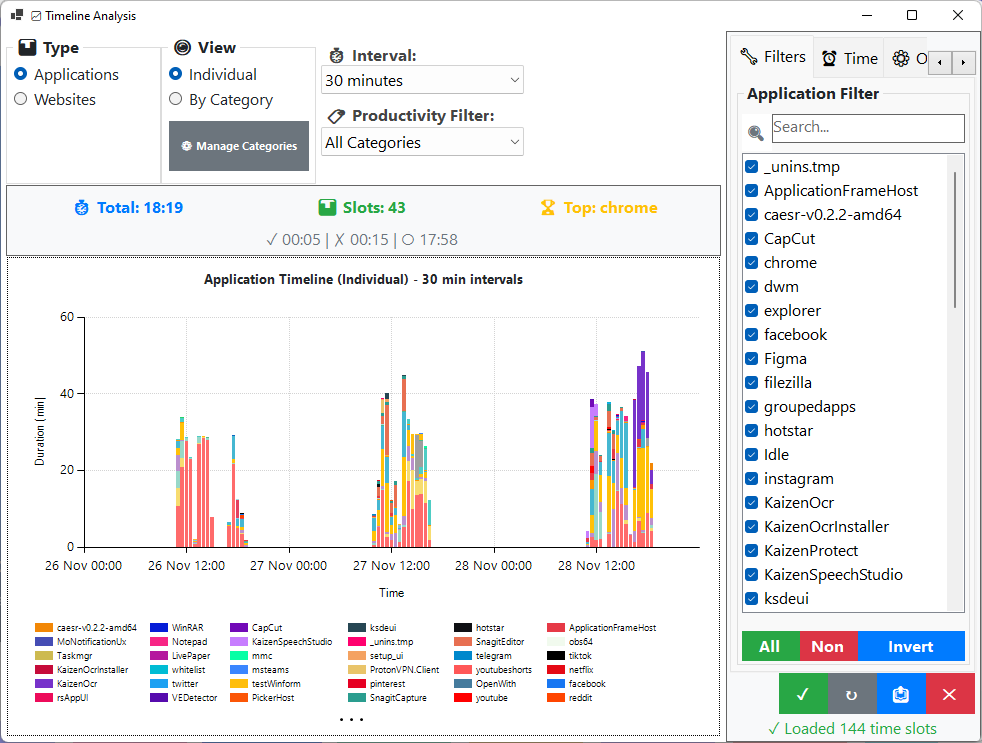982x743 pixels.
Task: Click the magnifier icon beside Search box
Action: pyautogui.click(x=756, y=132)
